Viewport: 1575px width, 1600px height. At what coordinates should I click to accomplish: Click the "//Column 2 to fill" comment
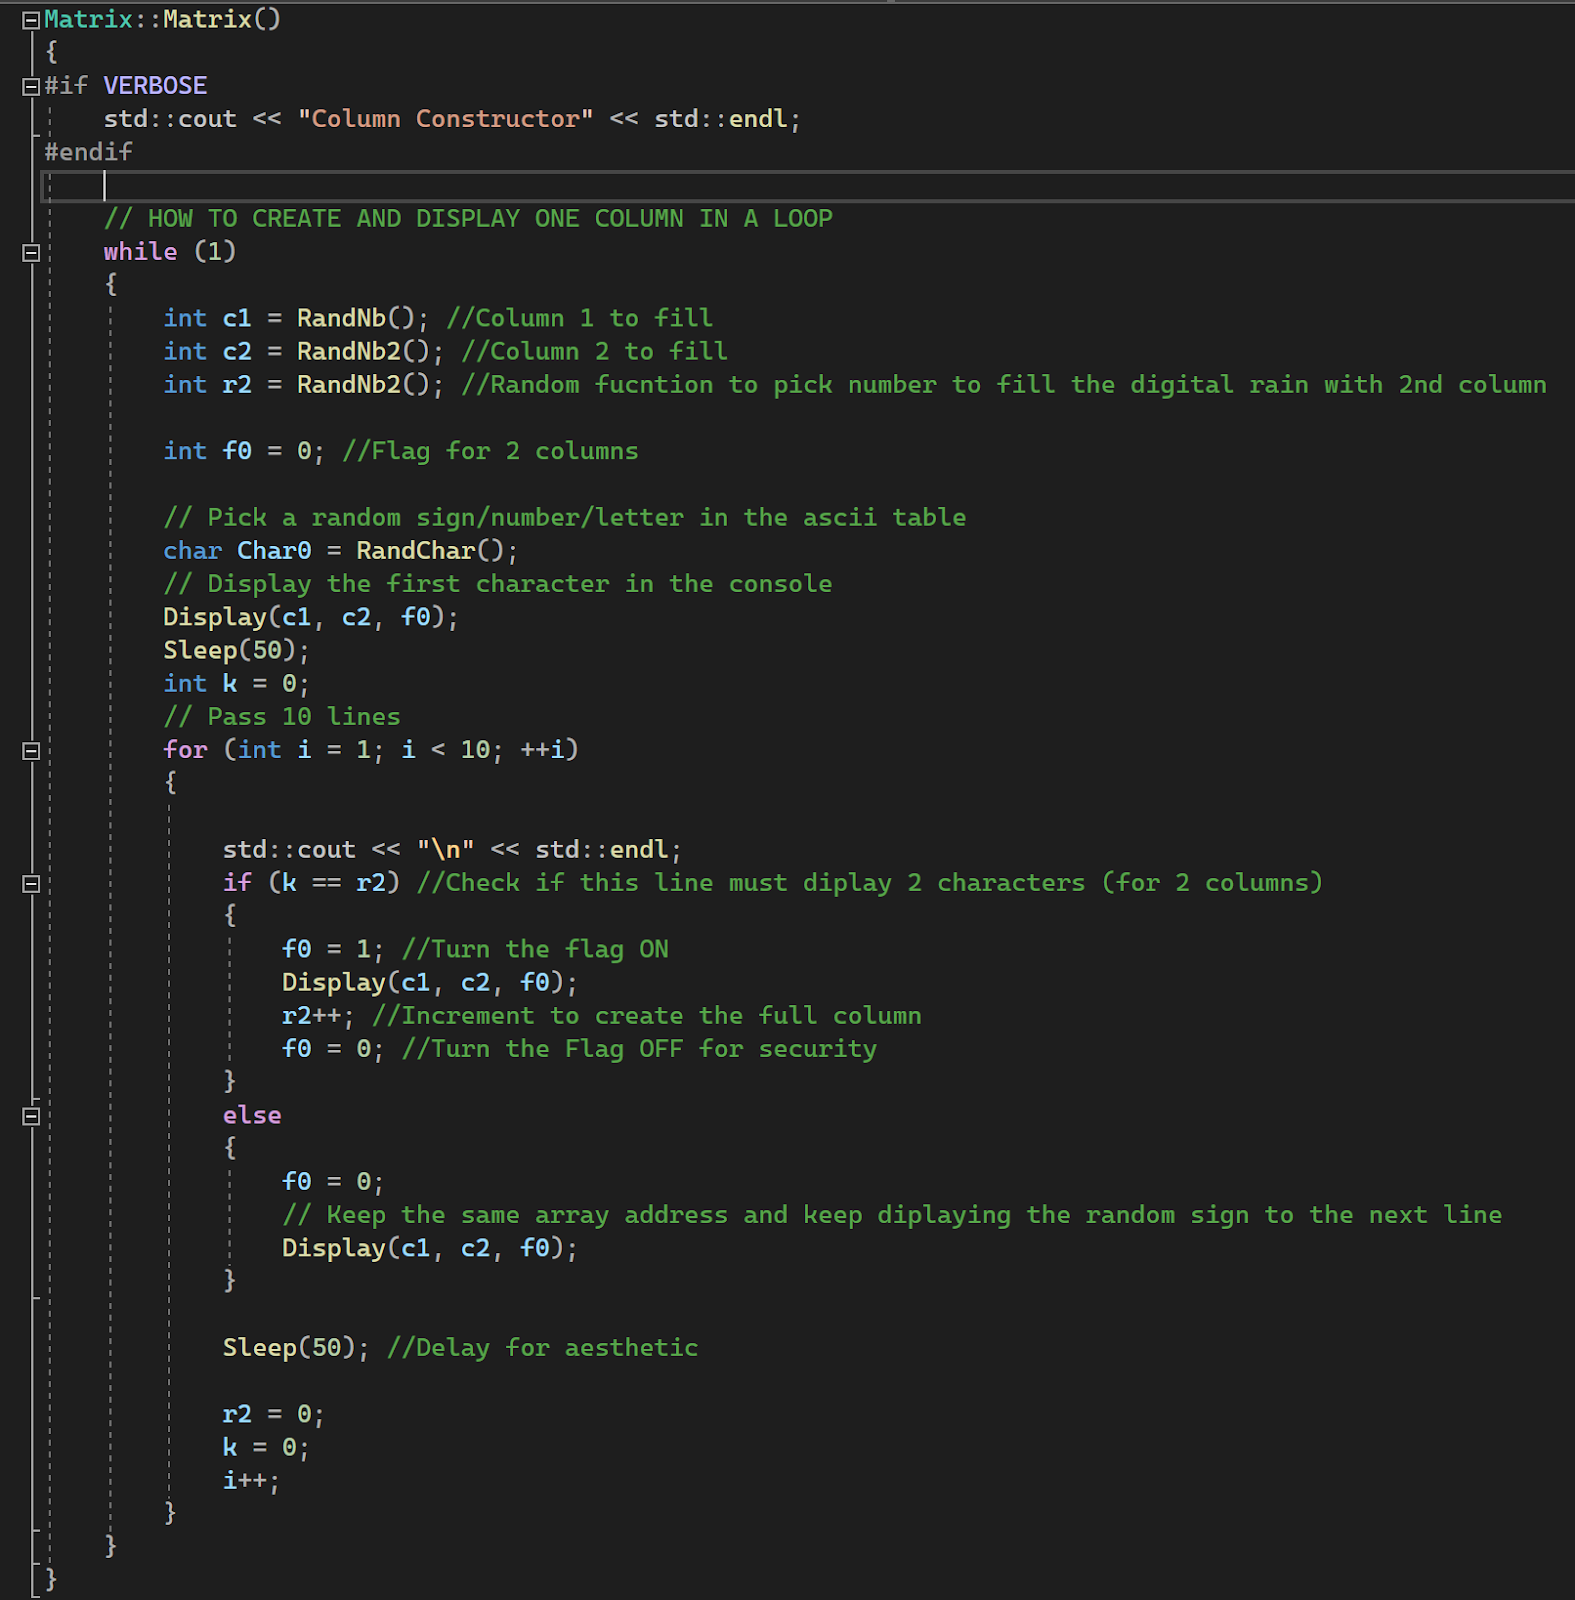[x=594, y=351]
